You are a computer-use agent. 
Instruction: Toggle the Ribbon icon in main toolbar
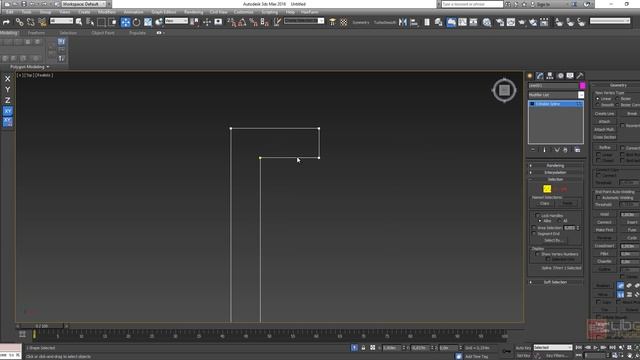tap(451, 22)
